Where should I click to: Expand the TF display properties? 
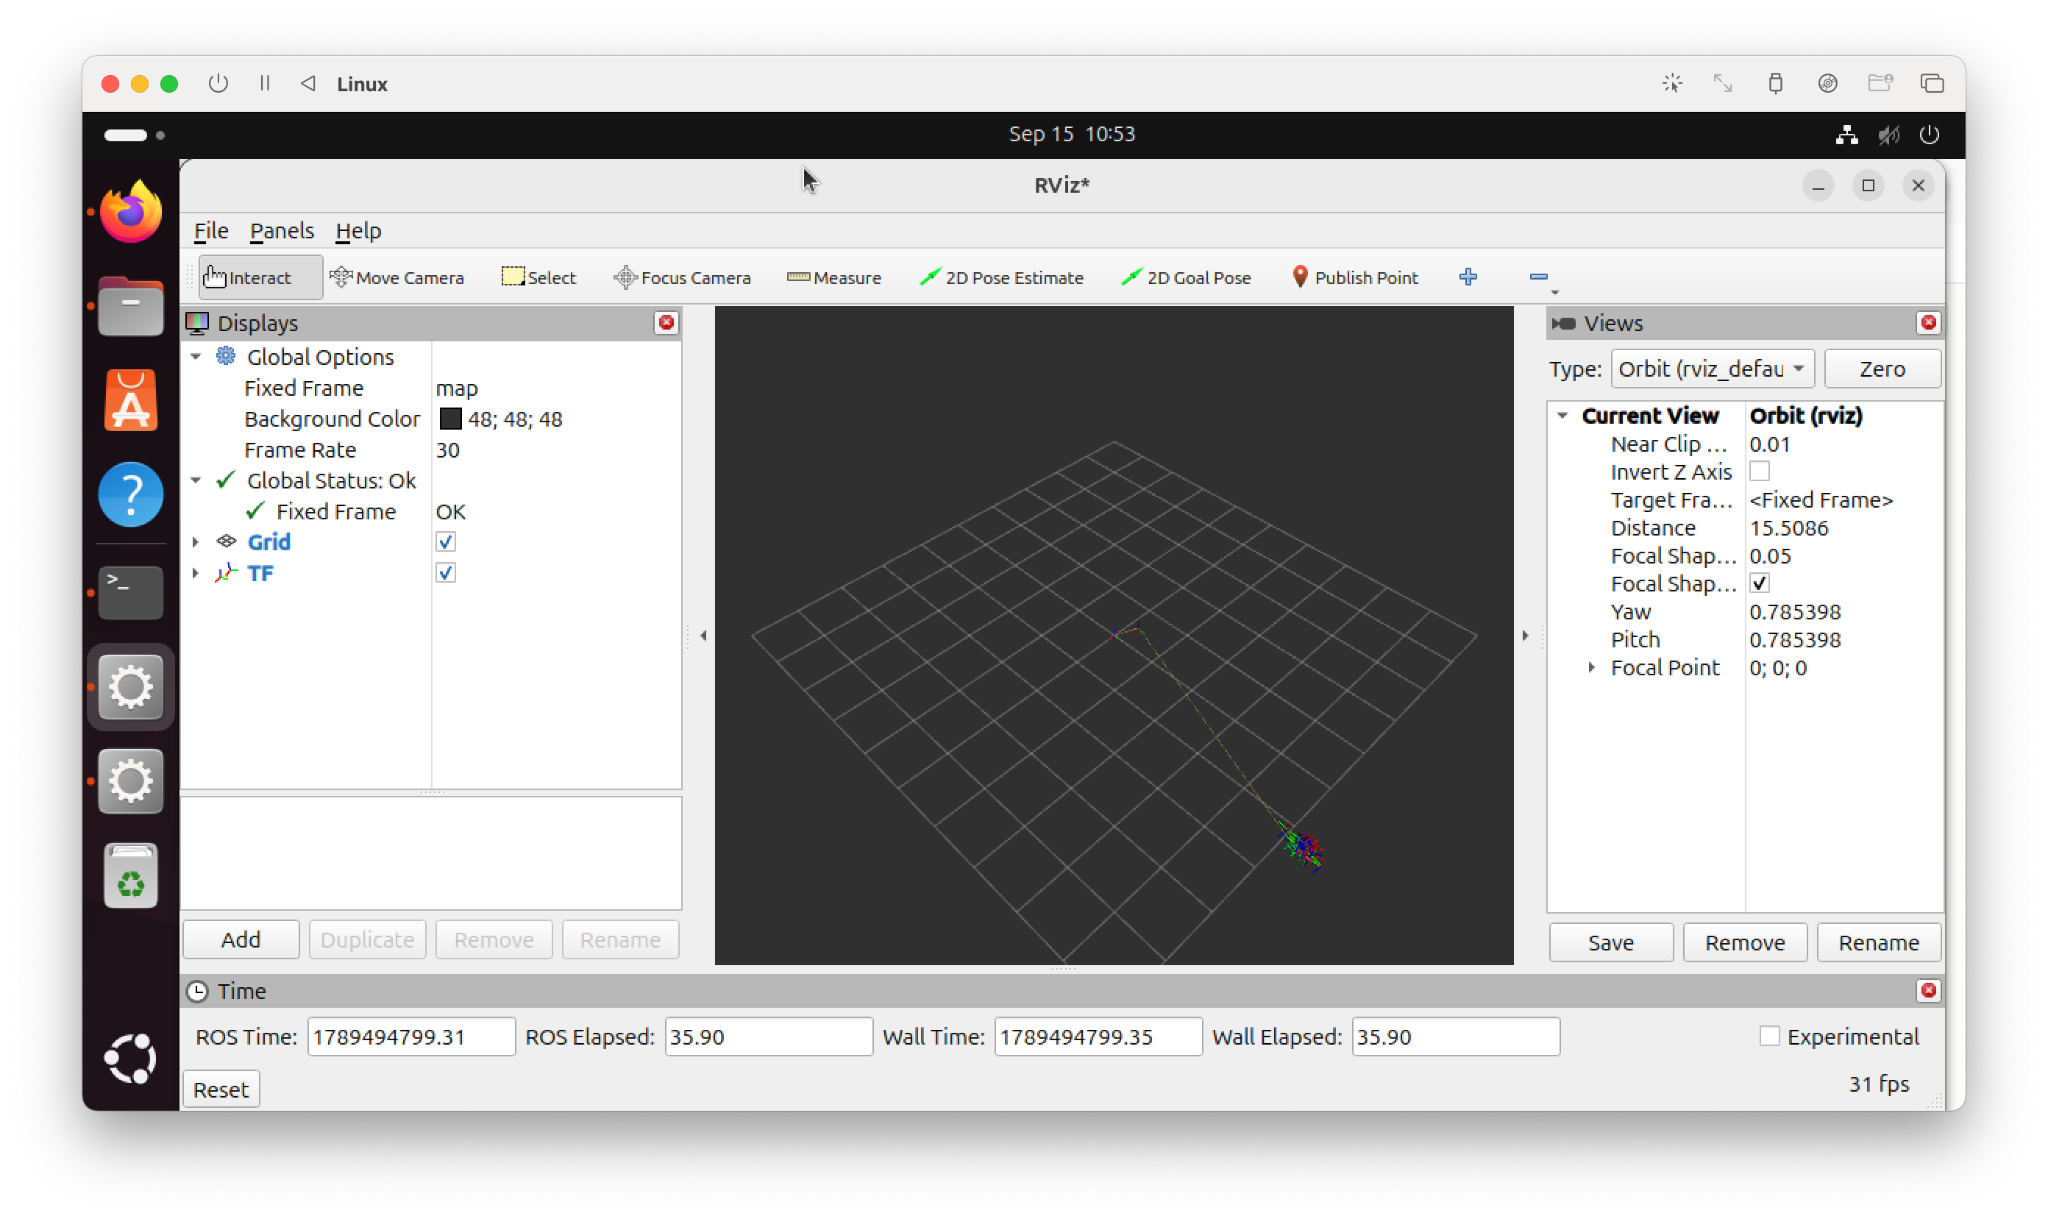click(196, 572)
